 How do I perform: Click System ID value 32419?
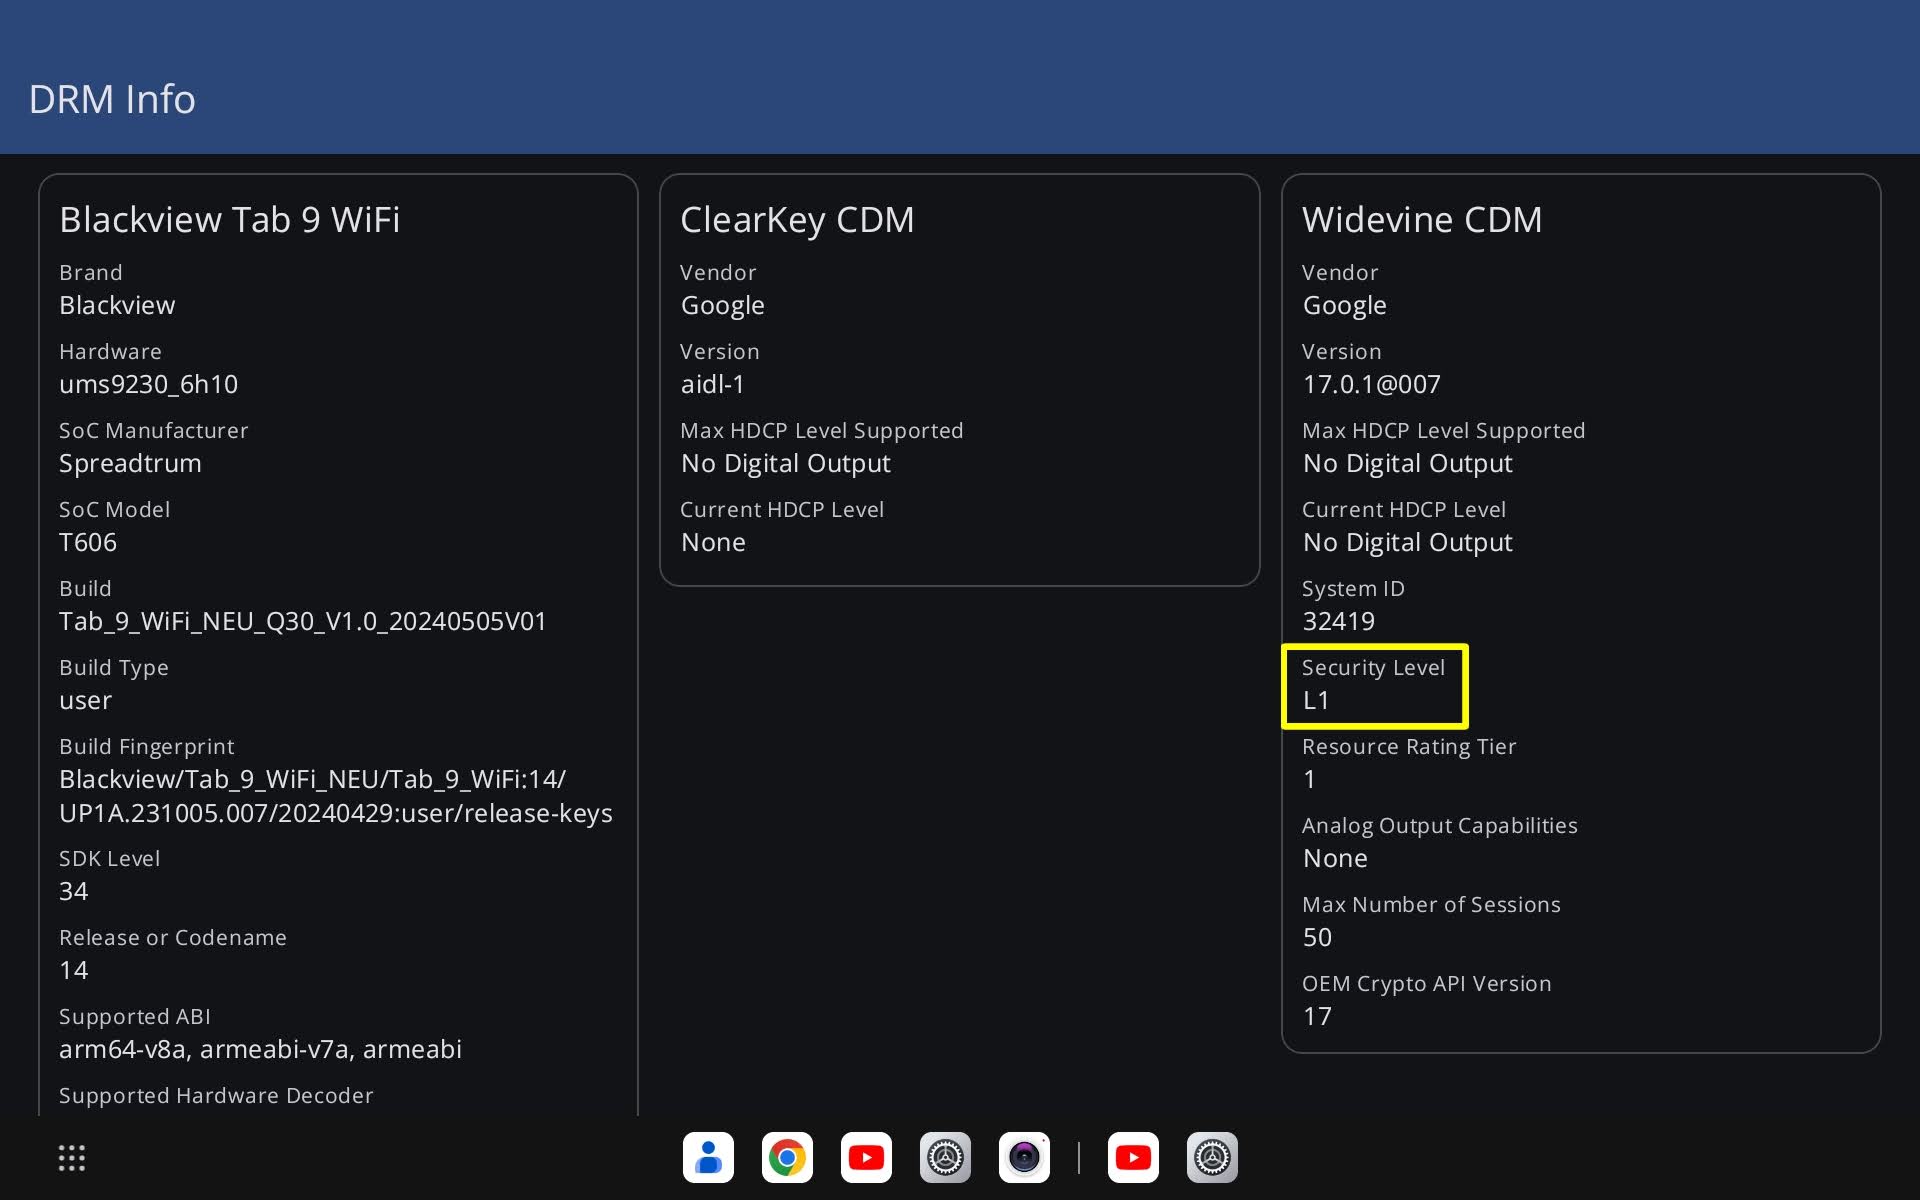coord(1337,621)
